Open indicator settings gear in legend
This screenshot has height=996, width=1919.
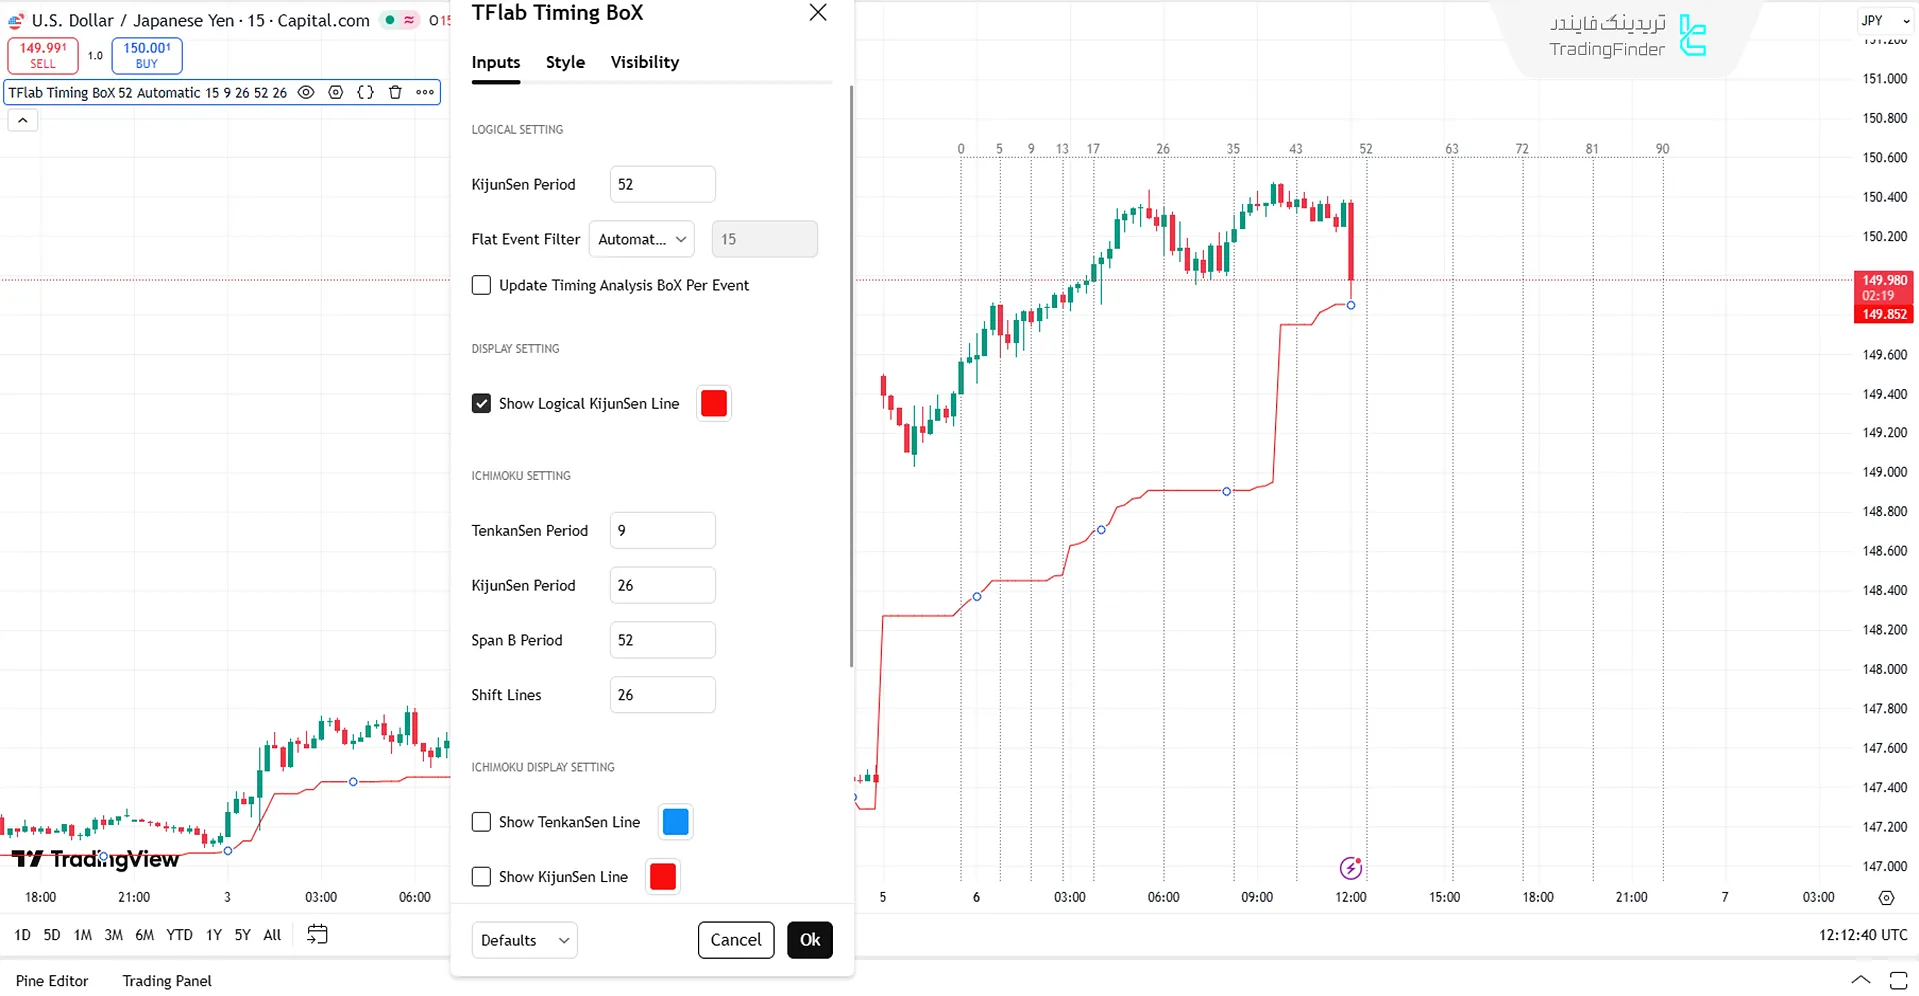tap(336, 93)
